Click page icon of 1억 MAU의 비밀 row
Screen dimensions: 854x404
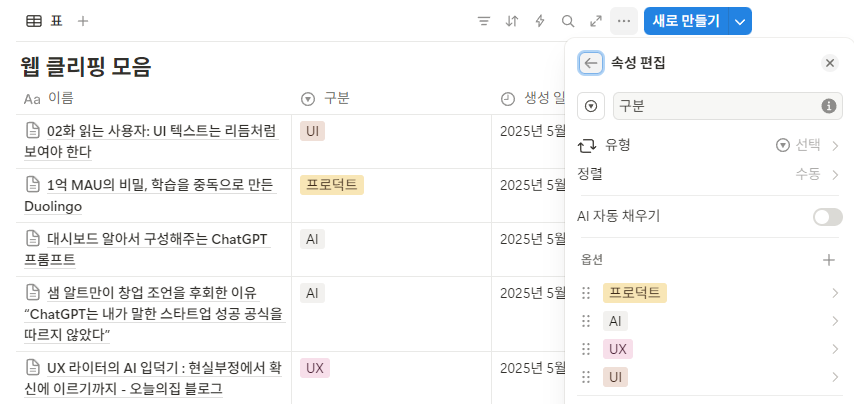coord(33,185)
